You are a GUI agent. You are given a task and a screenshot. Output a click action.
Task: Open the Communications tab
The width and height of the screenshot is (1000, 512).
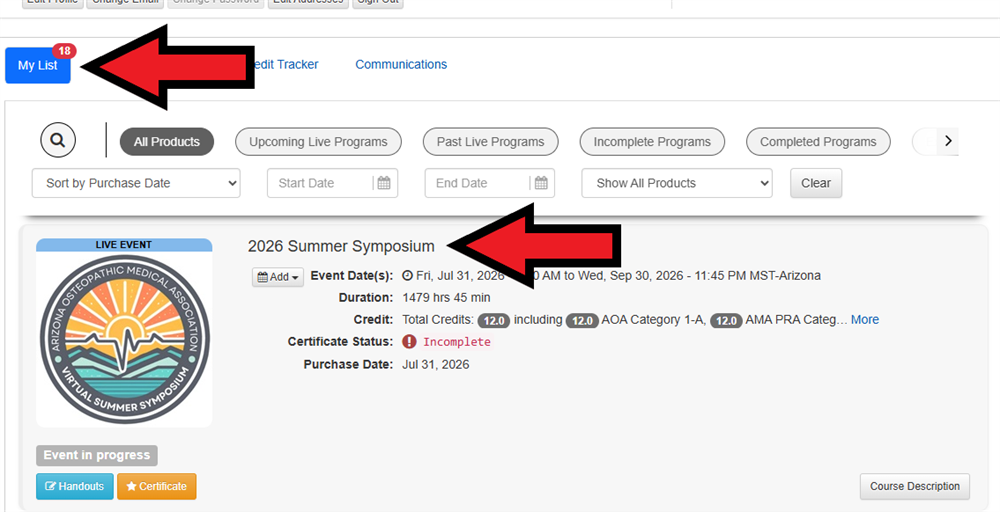(401, 64)
